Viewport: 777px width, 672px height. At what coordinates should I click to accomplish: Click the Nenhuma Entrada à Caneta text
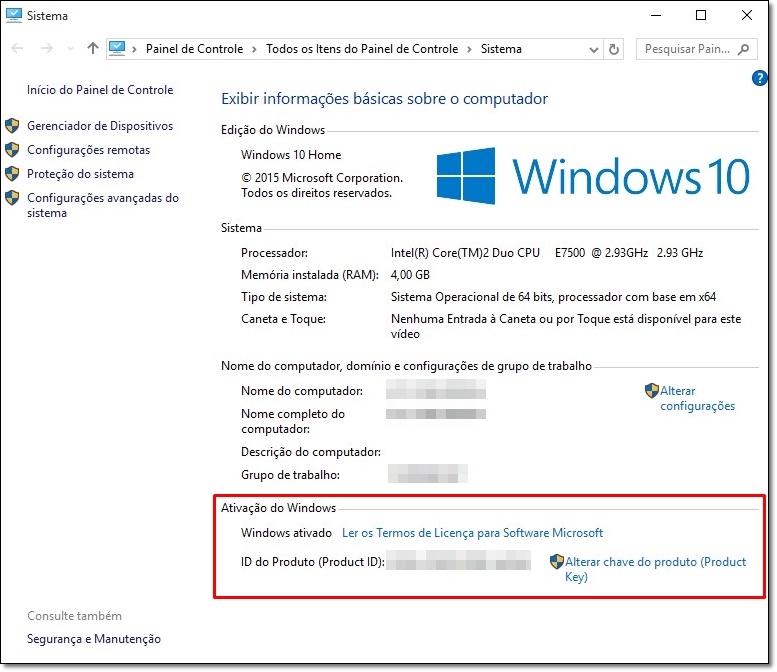pos(566,326)
